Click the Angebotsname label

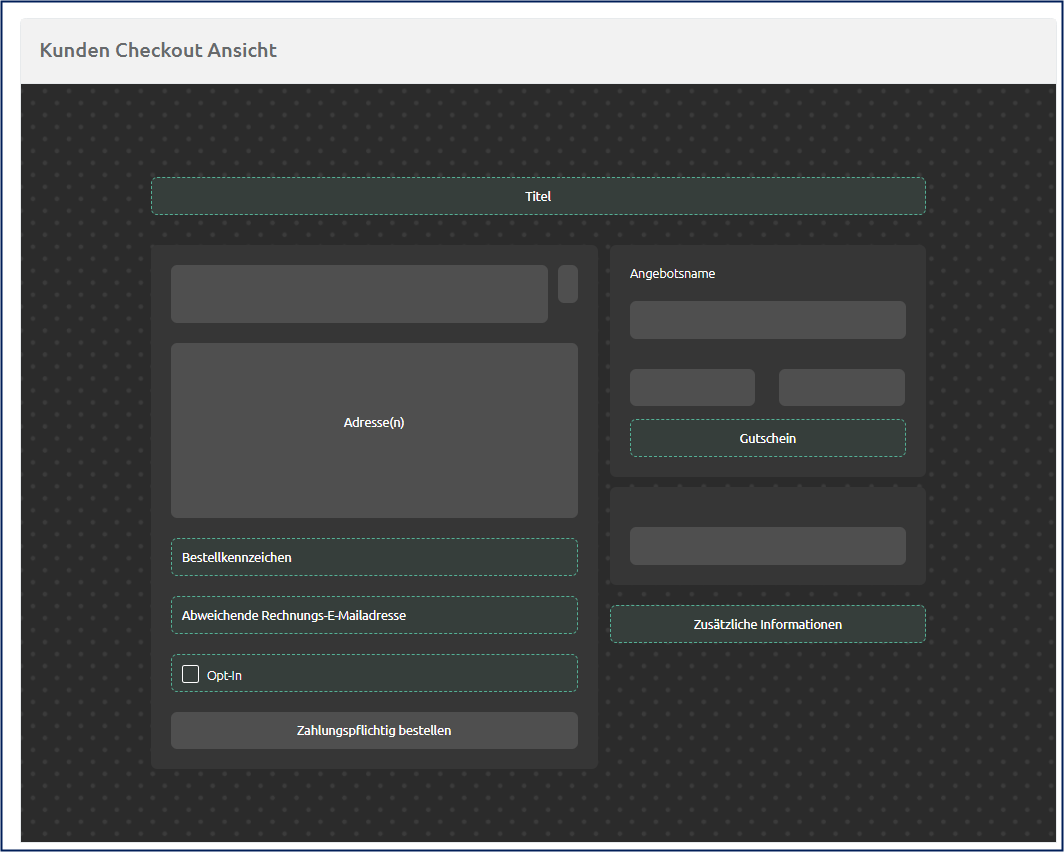click(672, 274)
